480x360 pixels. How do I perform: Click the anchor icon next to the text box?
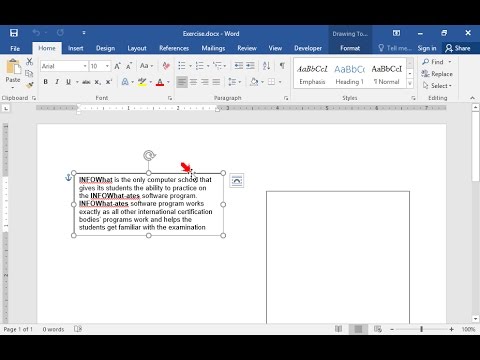(68, 177)
